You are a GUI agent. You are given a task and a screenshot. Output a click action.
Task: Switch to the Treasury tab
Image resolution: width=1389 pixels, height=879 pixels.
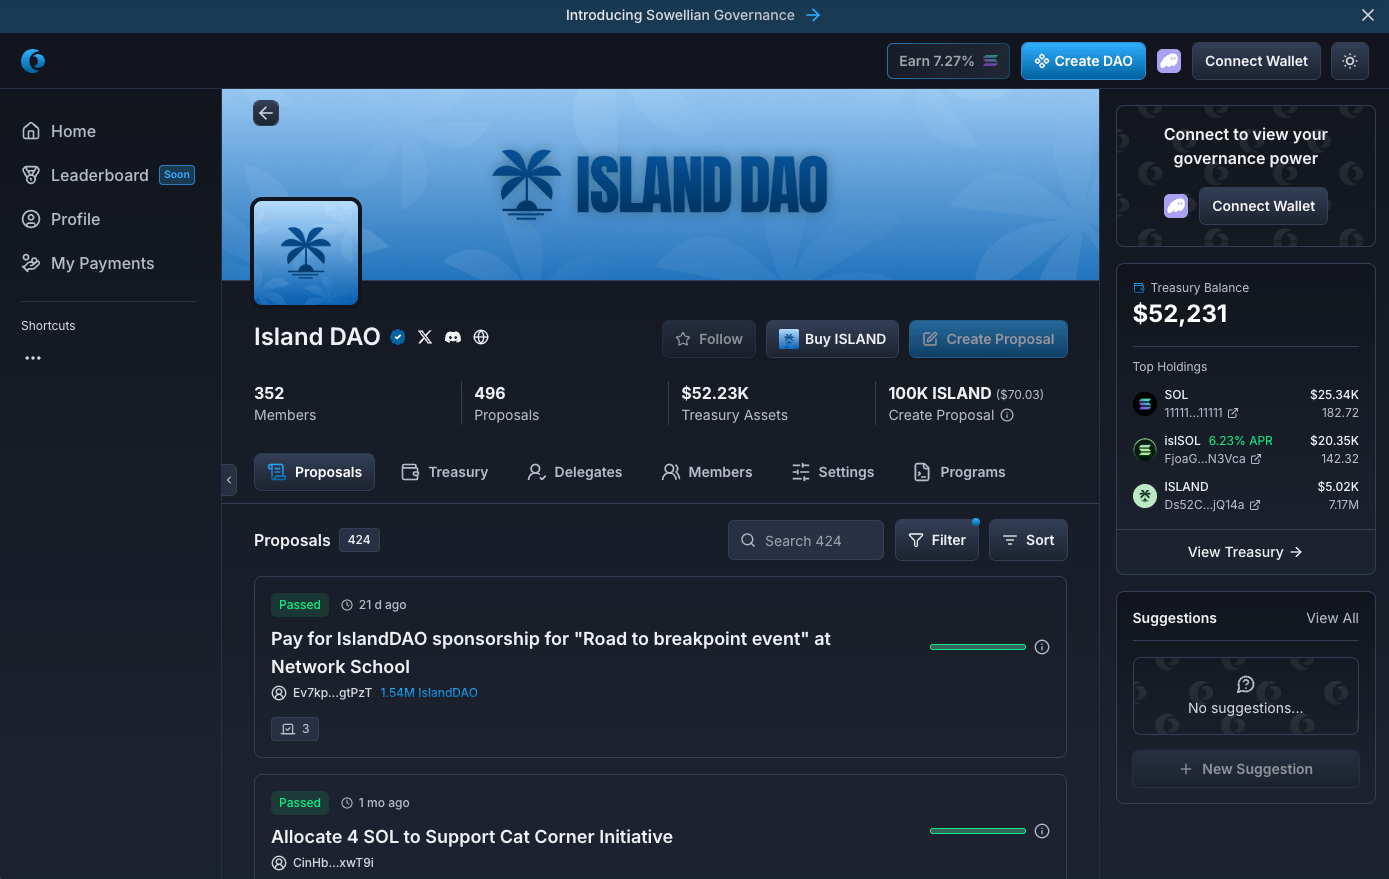445,472
